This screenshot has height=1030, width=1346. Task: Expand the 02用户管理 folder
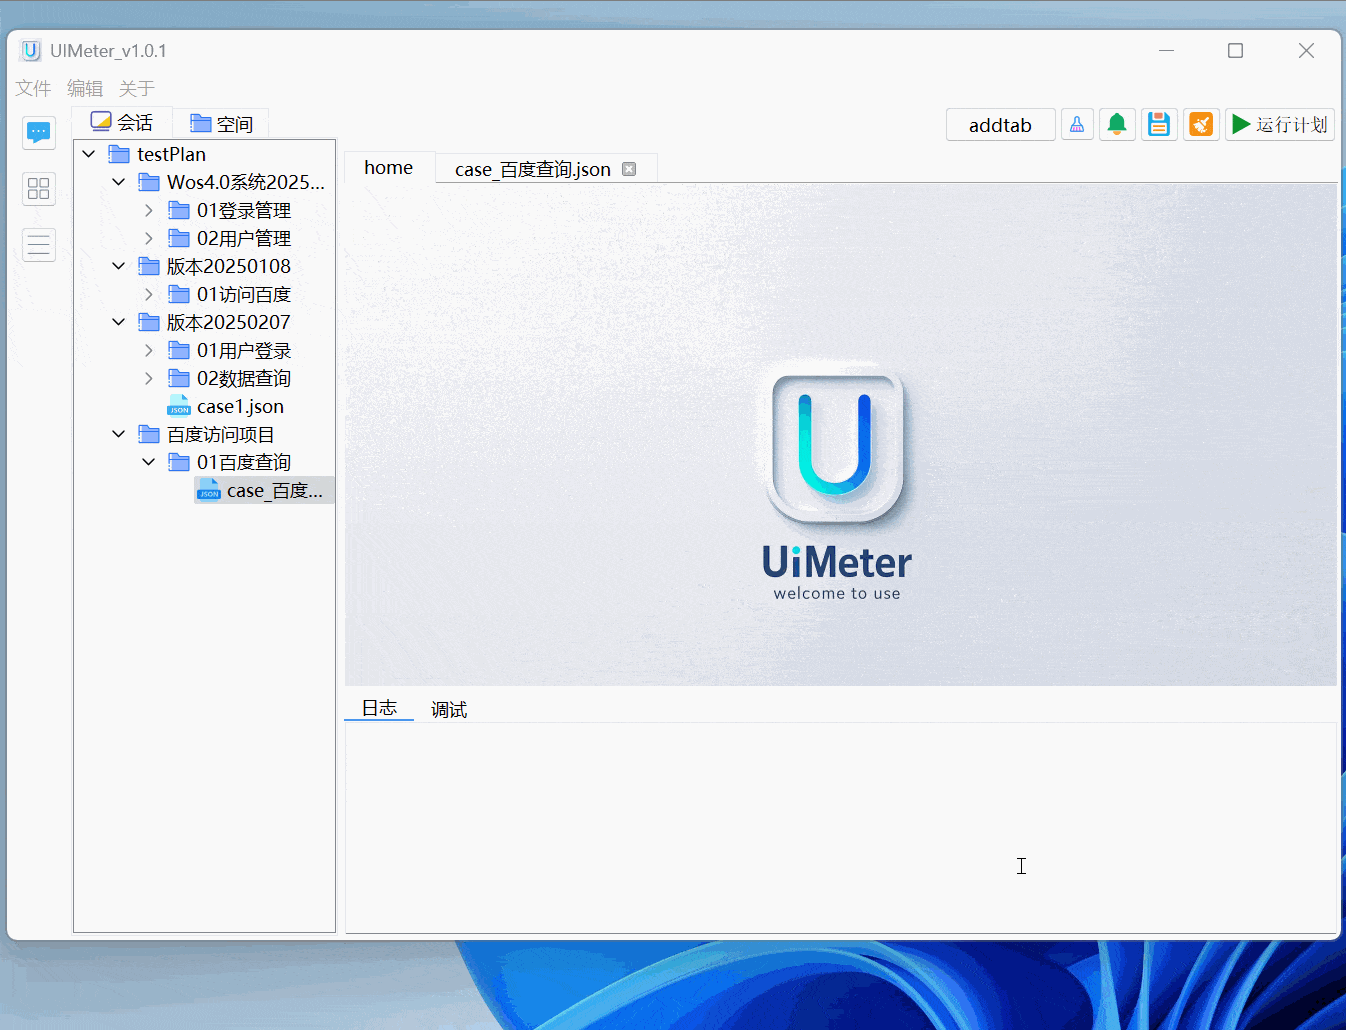point(149,238)
